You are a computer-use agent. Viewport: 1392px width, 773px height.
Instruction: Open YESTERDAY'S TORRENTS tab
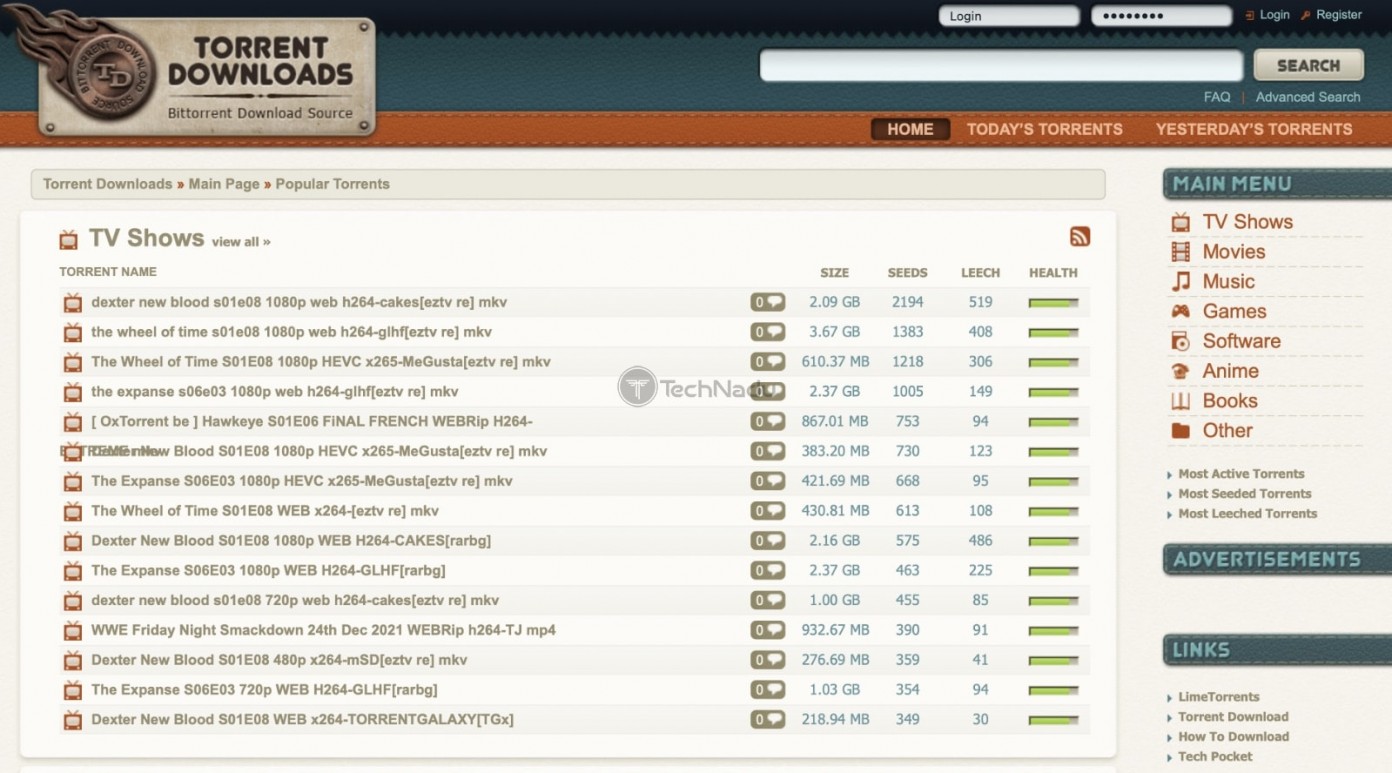(x=1254, y=129)
